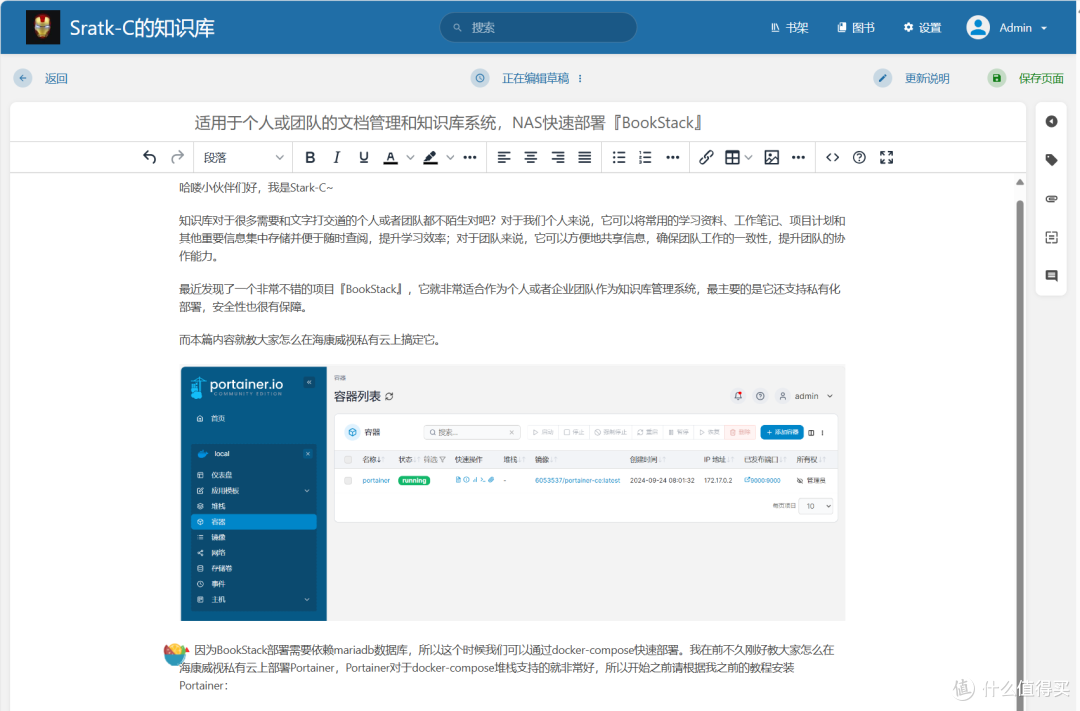1080x711 pixels.
Task: Align text center
Action: (x=531, y=157)
